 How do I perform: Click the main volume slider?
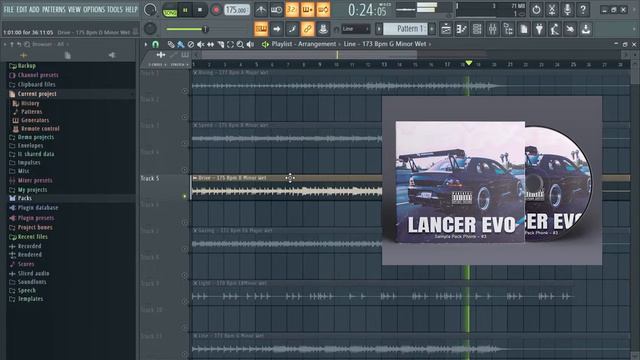click(x=187, y=29)
